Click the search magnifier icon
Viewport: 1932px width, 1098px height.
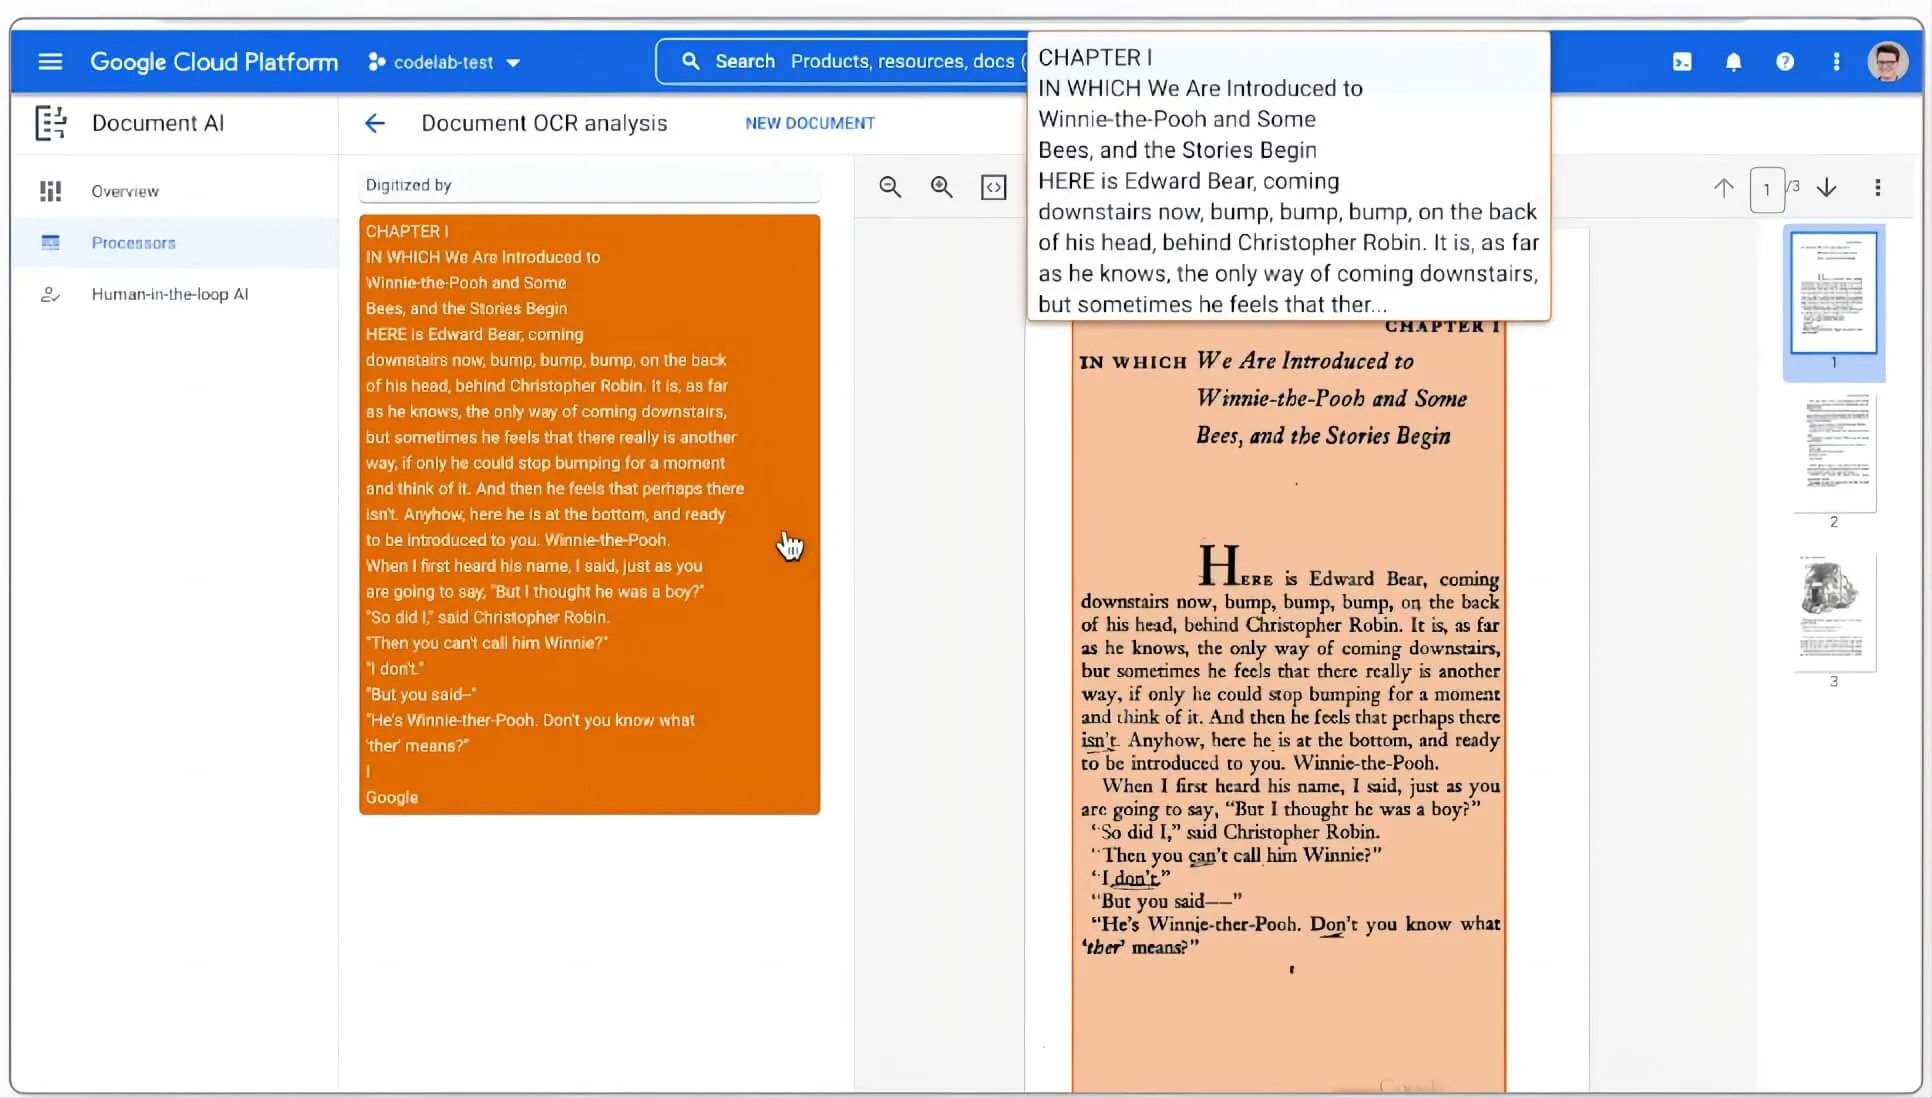690,61
